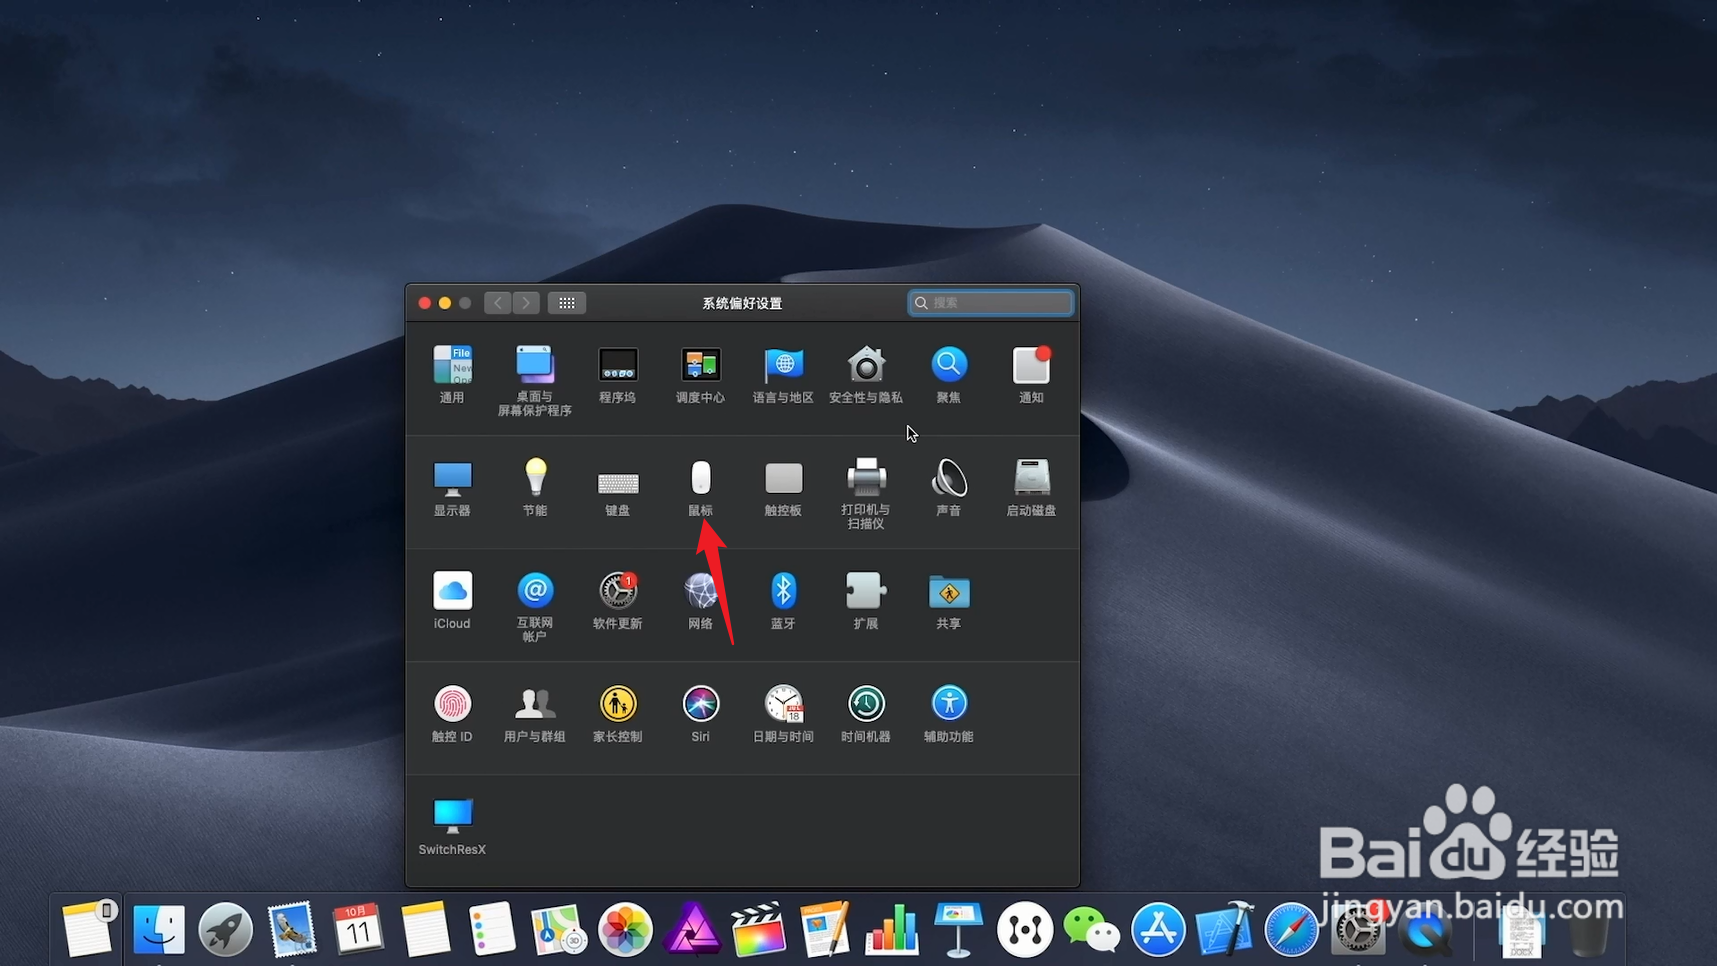Launch Launchpad rocket icon in Dock
The image size is (1717, 966).
pyautogui.click(x=225, y=930)
